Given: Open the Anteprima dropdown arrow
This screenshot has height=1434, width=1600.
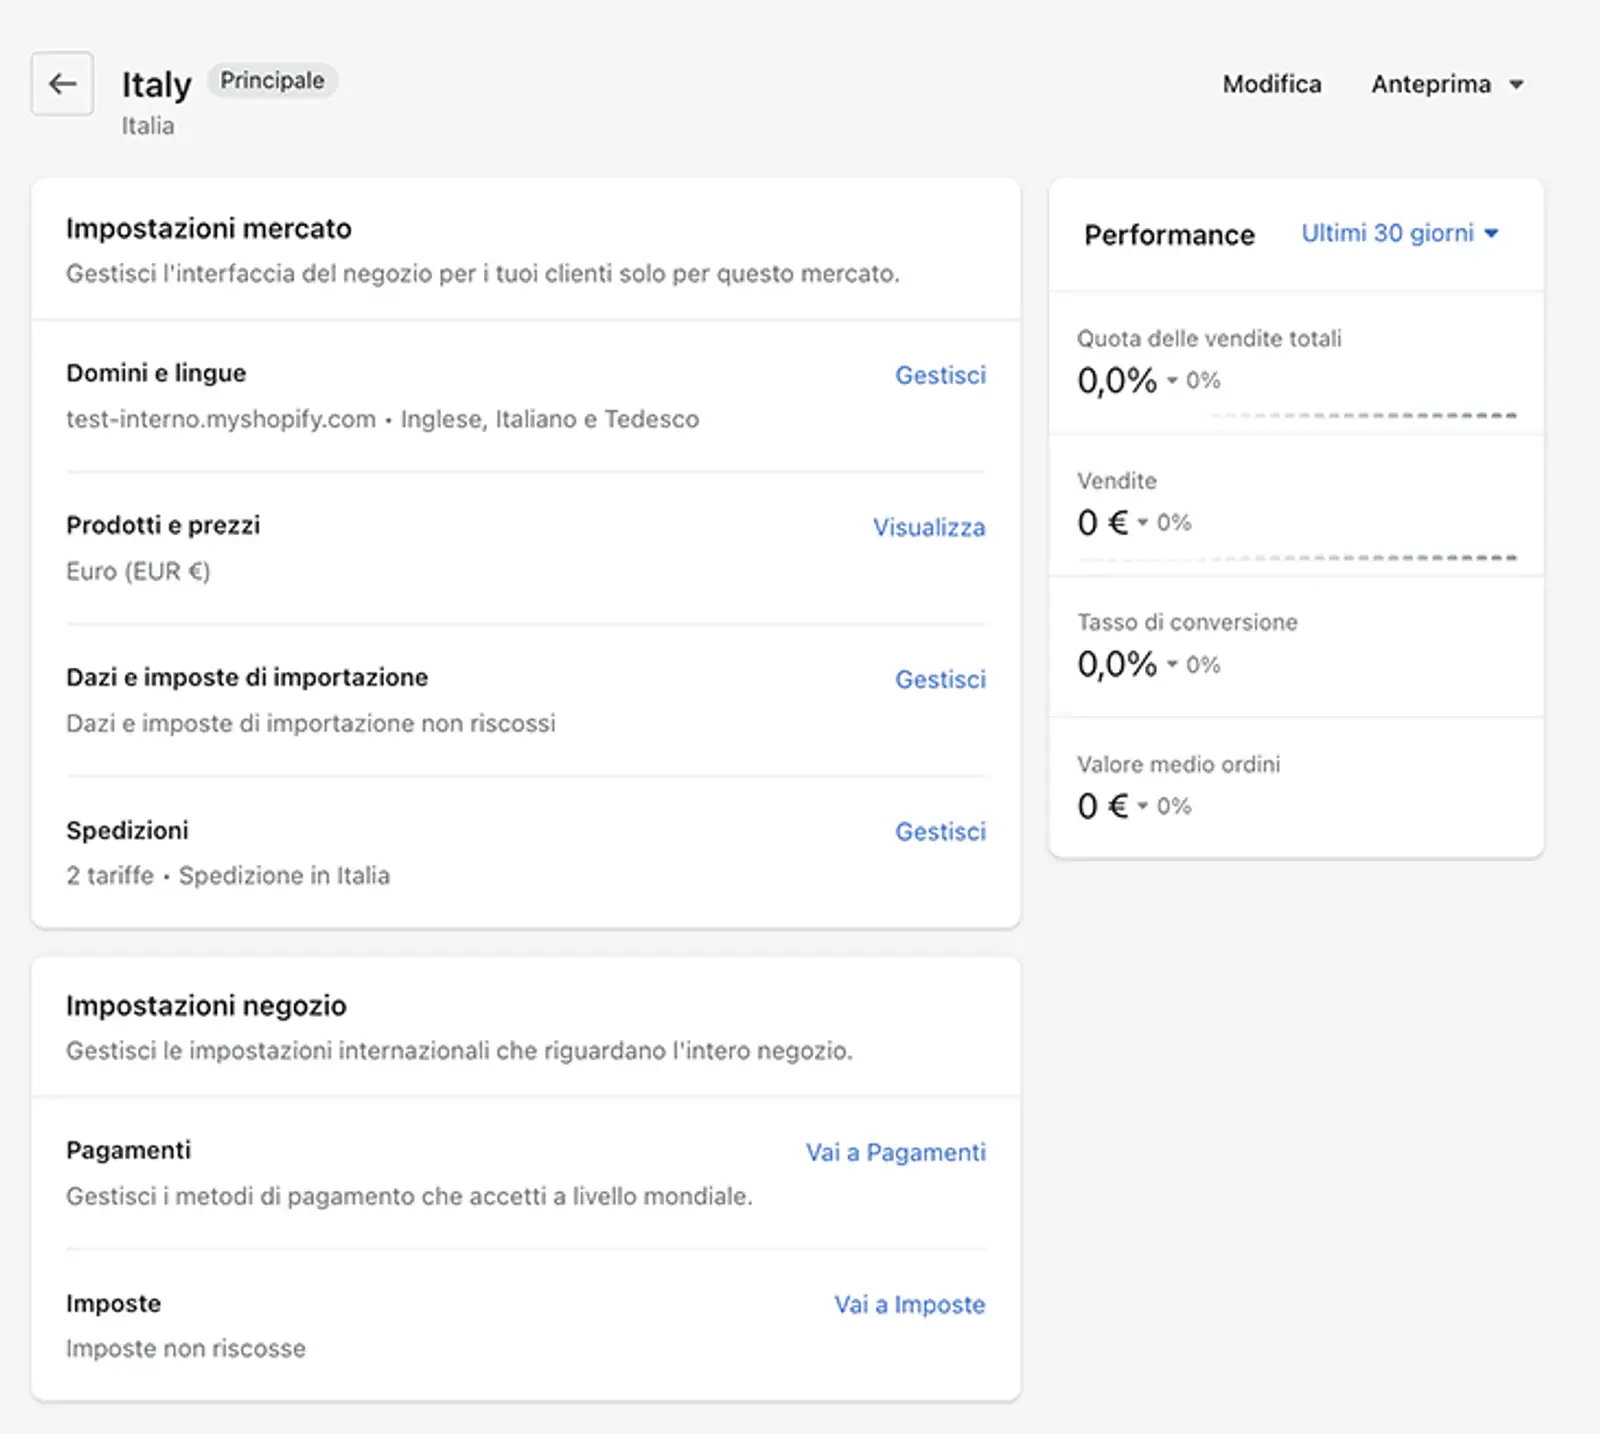Looking at the screenshot, I should coord(1516,85).
